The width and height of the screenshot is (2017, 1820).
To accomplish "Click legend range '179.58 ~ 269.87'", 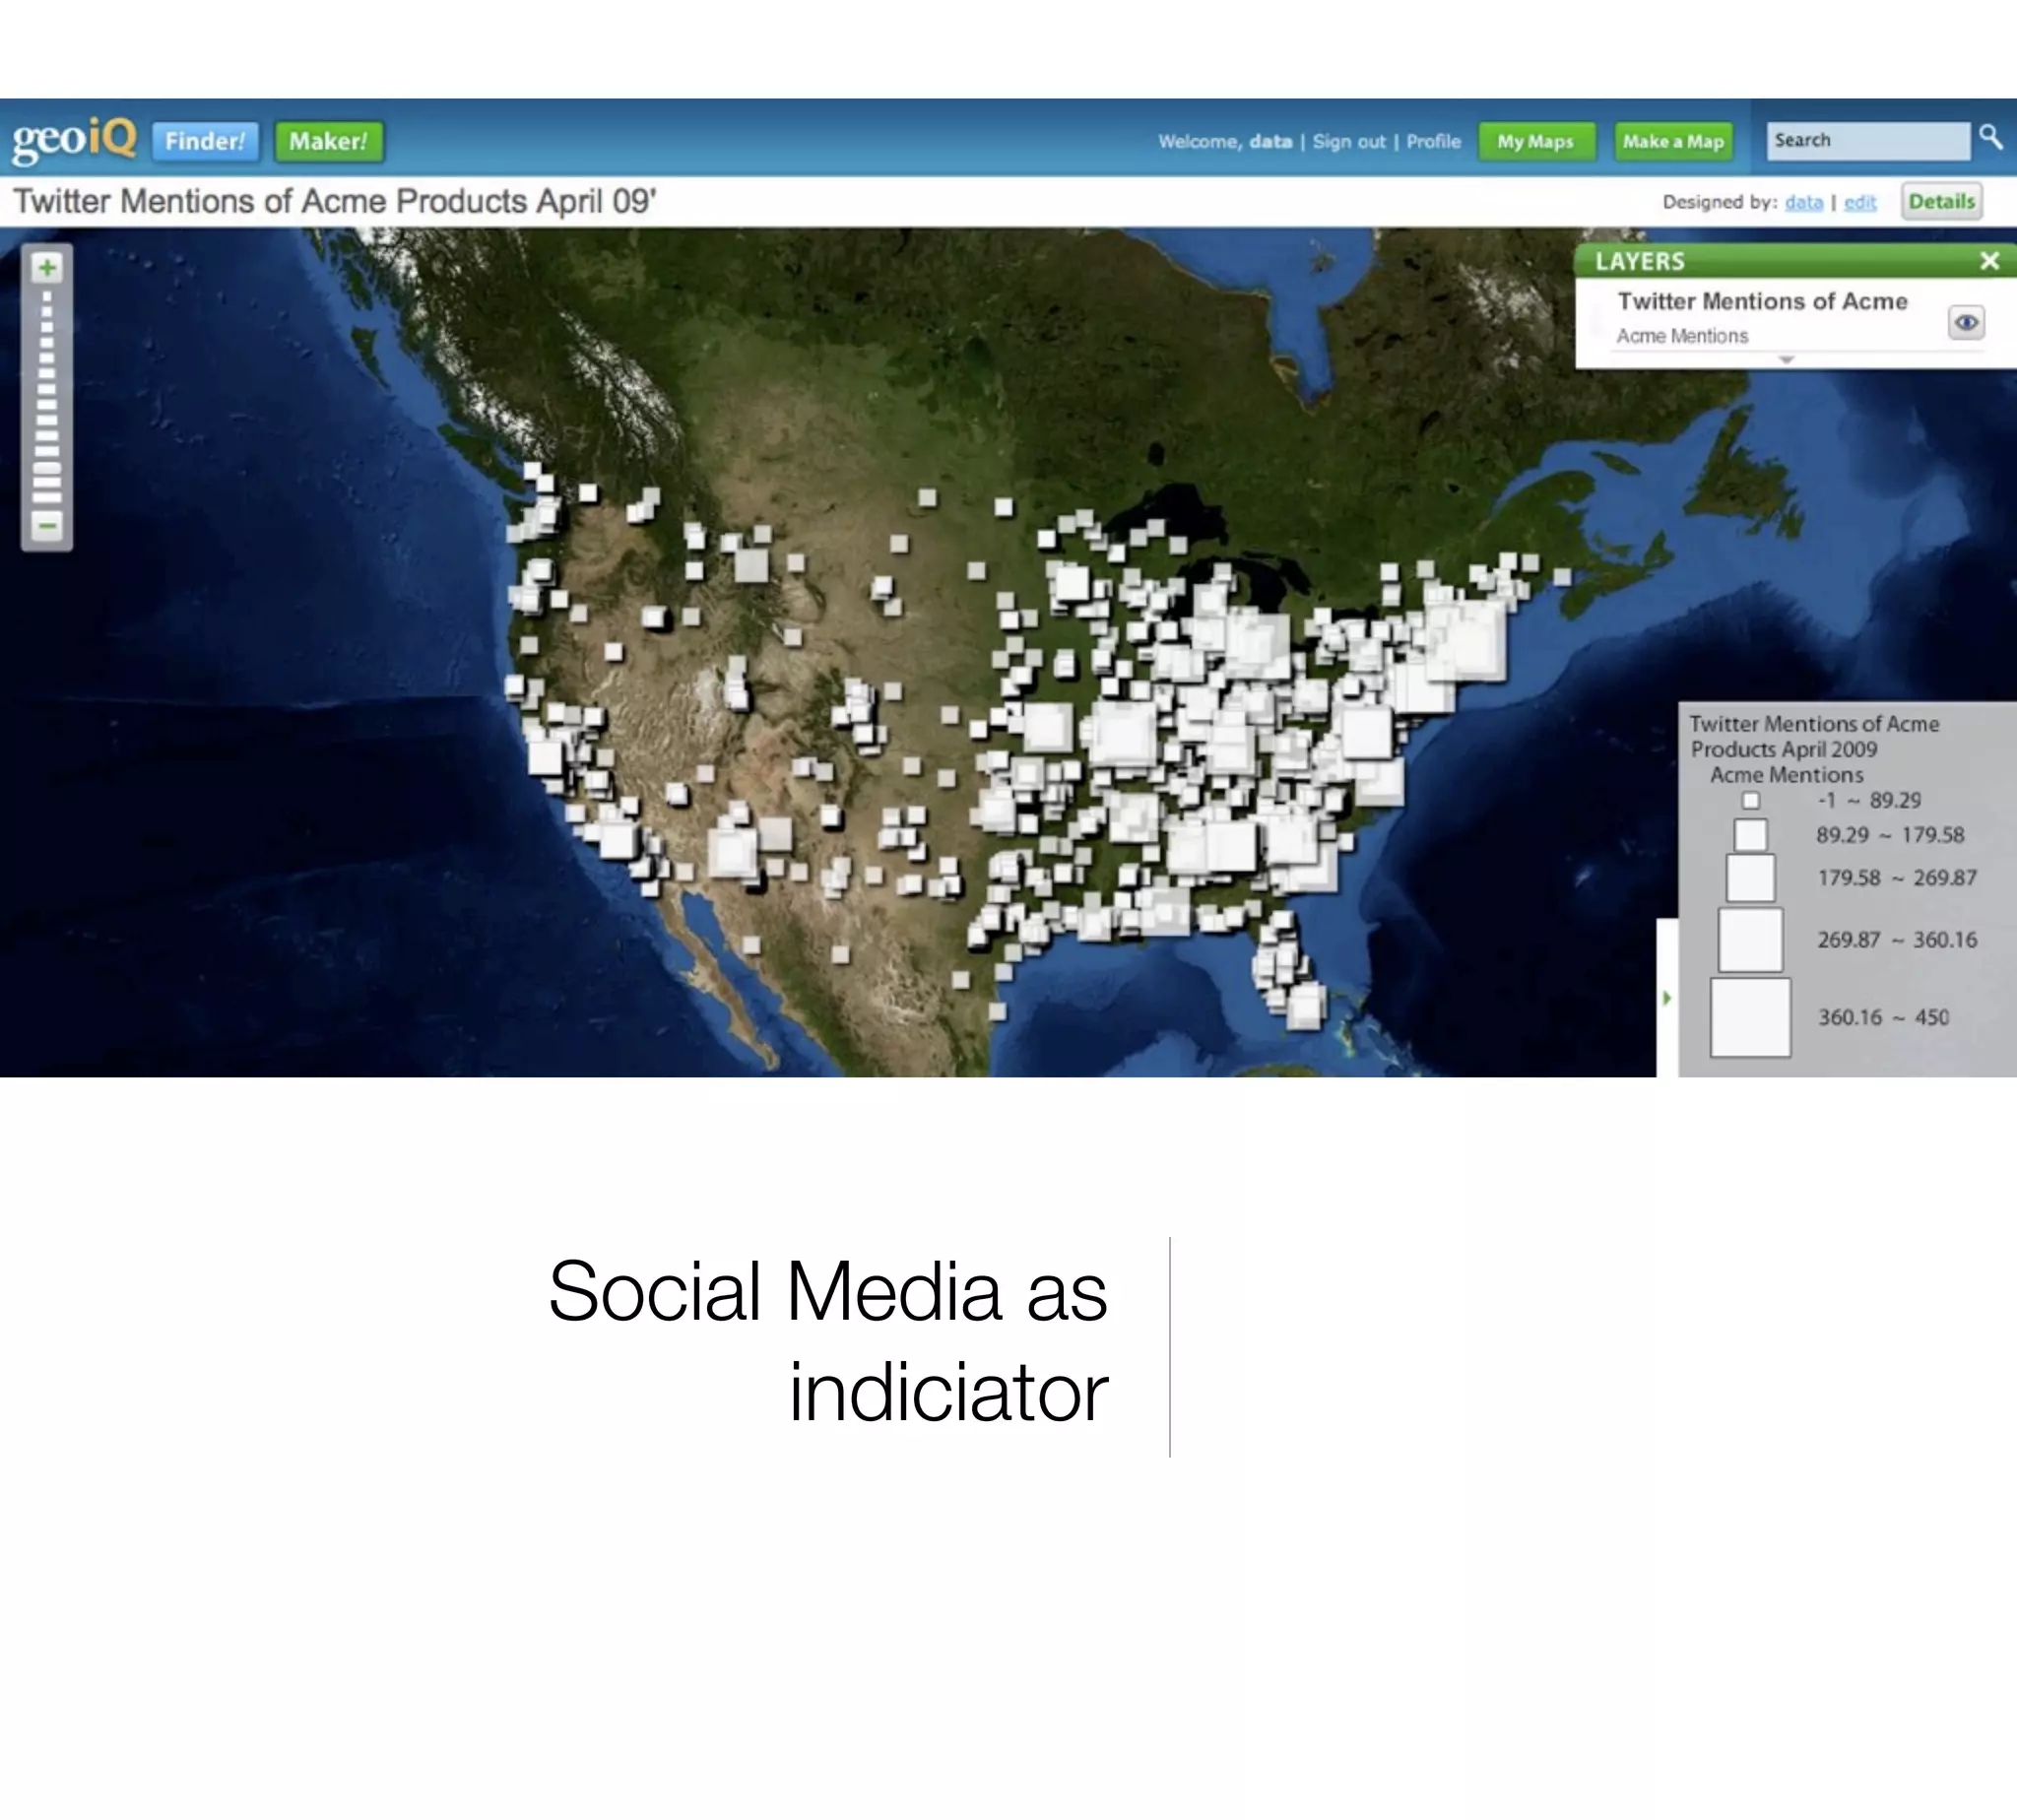I will [1896, 878].
